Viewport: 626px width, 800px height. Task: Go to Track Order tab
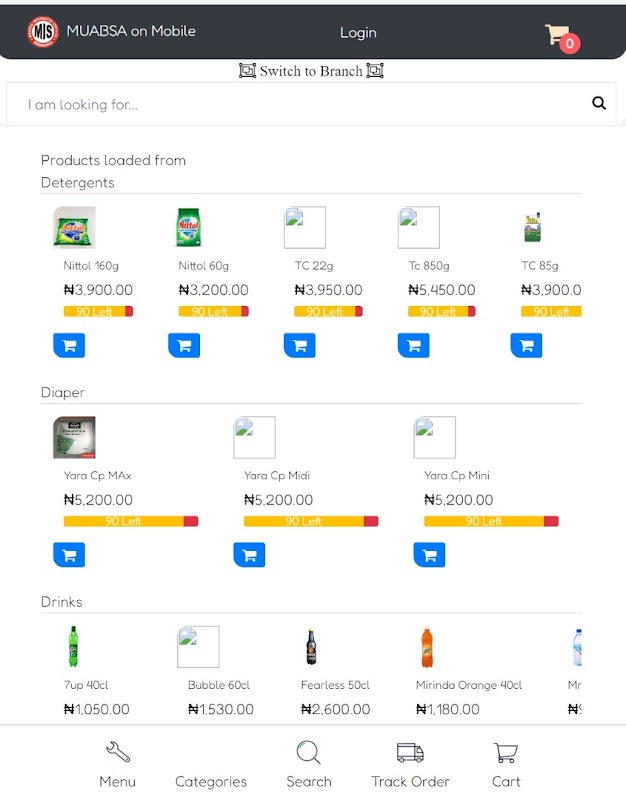coord(410,764)
